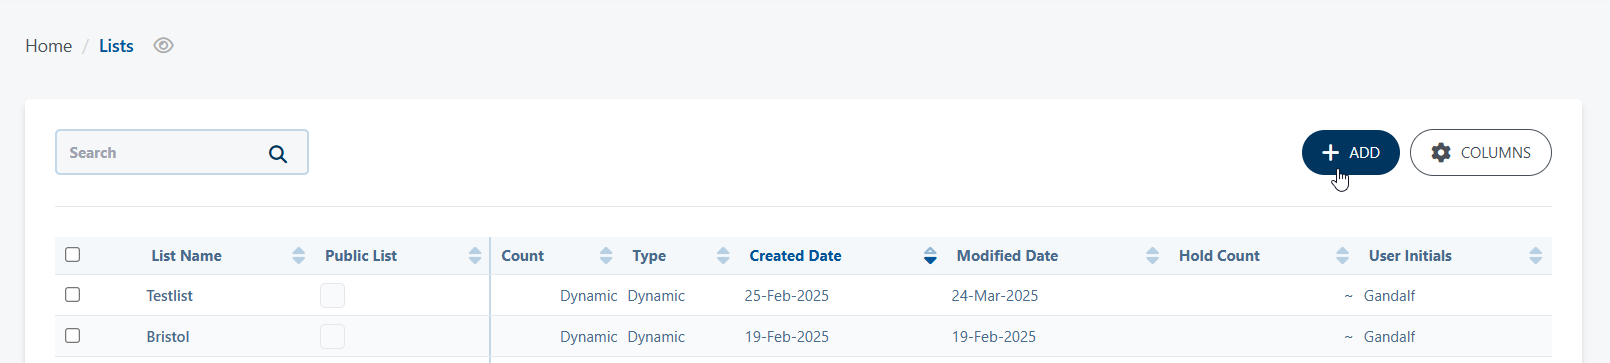Click the eye icon beside Lists breadcrumb
Viewport: 1610px width, 363px height.
(x=163, y=46)
